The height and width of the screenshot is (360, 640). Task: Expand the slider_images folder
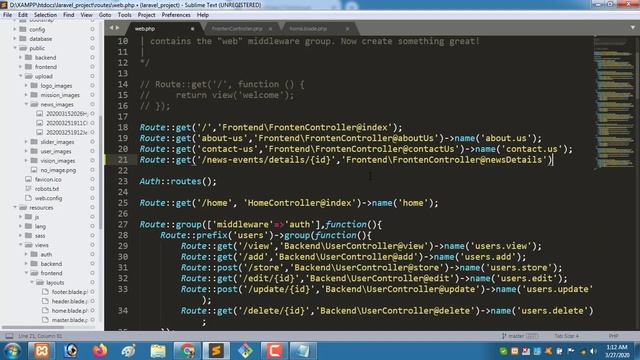[27, 142]
